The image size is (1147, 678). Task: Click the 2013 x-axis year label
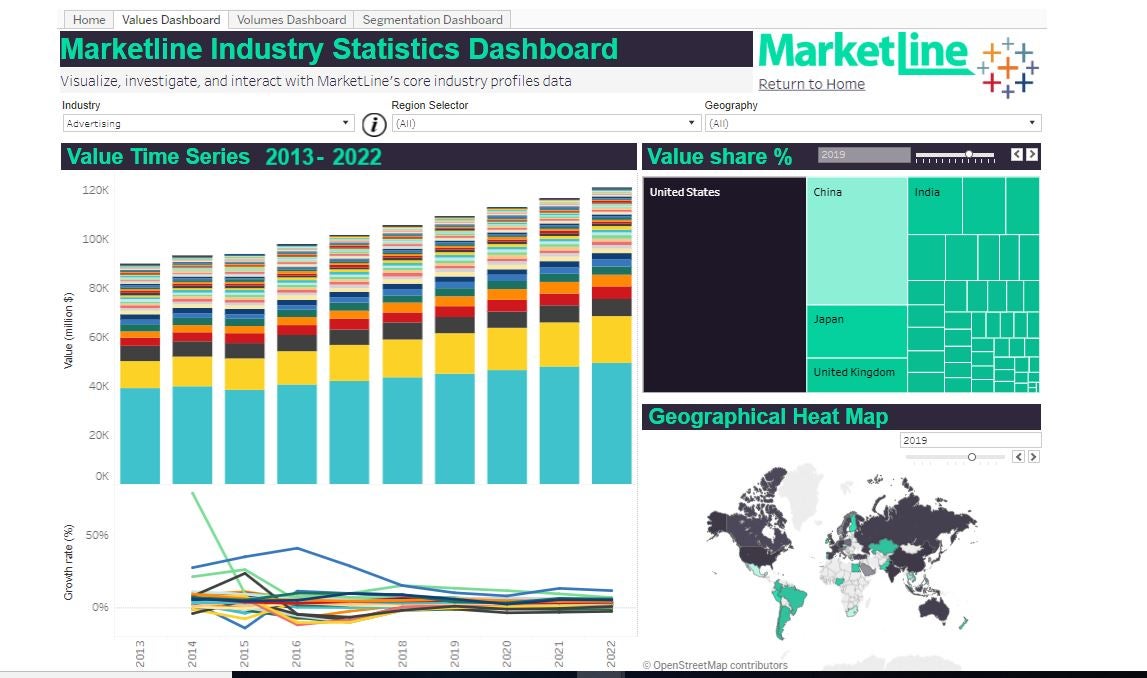(x=140, y=653)
